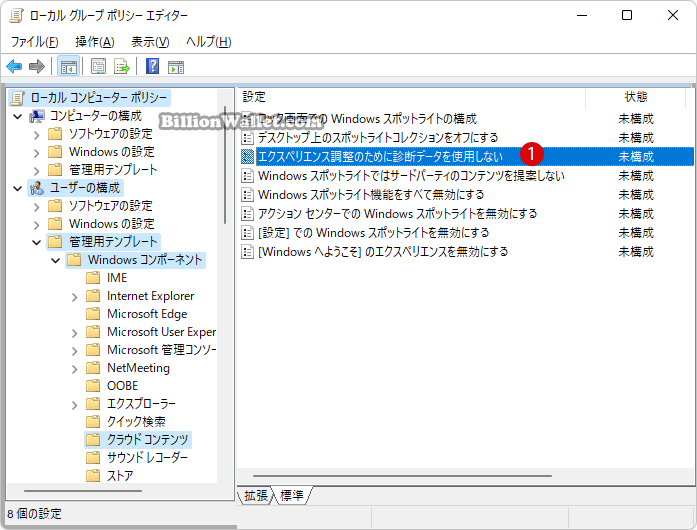Click the Forward arrow toolbar icon
Viewport: 697px width, 530px height.
37,67
